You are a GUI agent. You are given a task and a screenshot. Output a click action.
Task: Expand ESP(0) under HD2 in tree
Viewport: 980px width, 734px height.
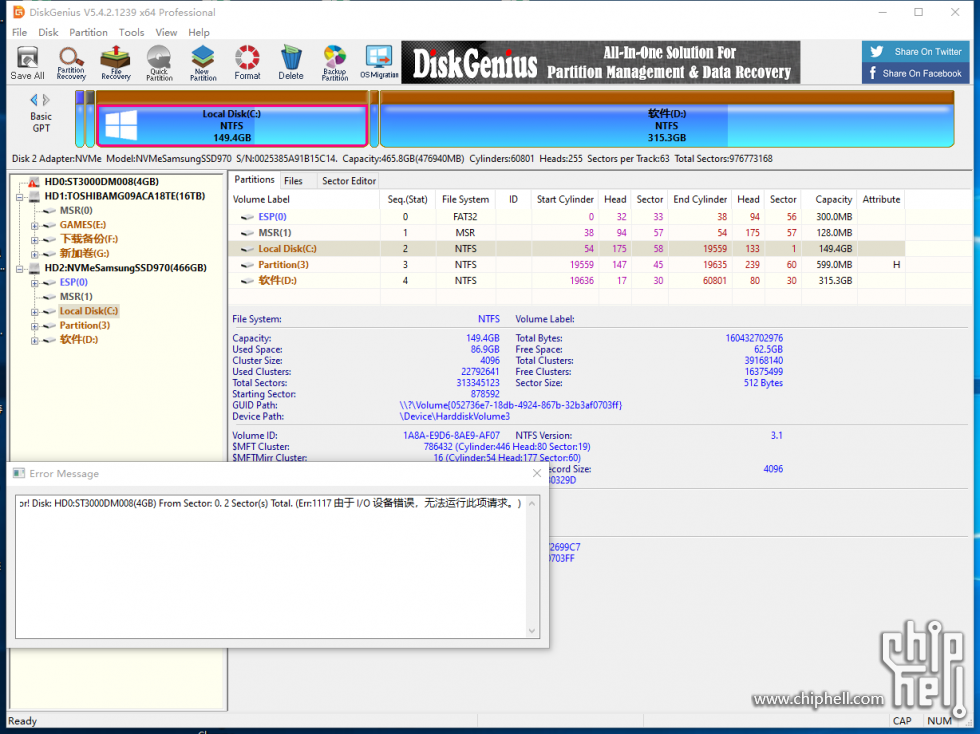pos(35,283)
